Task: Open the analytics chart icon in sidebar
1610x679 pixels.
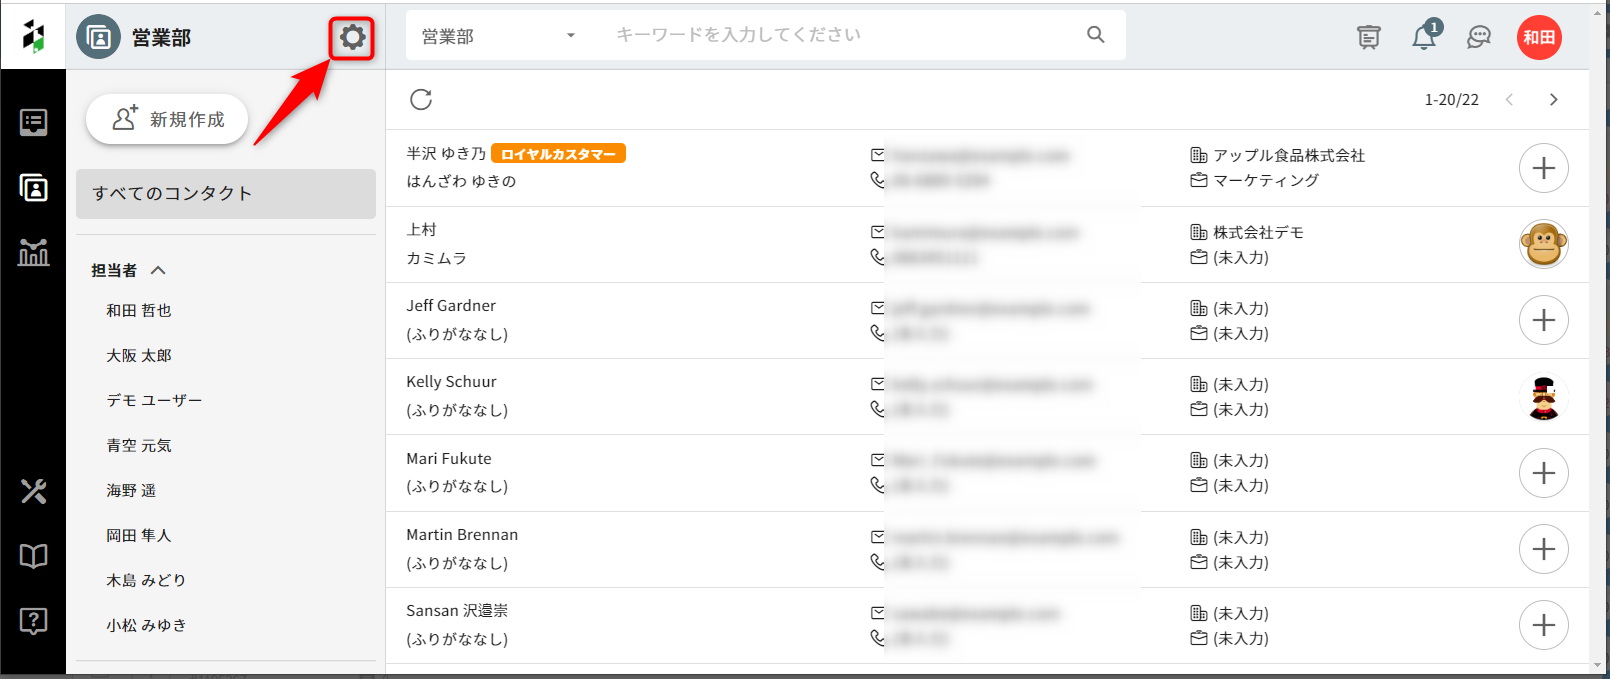Action: point(33,253)
